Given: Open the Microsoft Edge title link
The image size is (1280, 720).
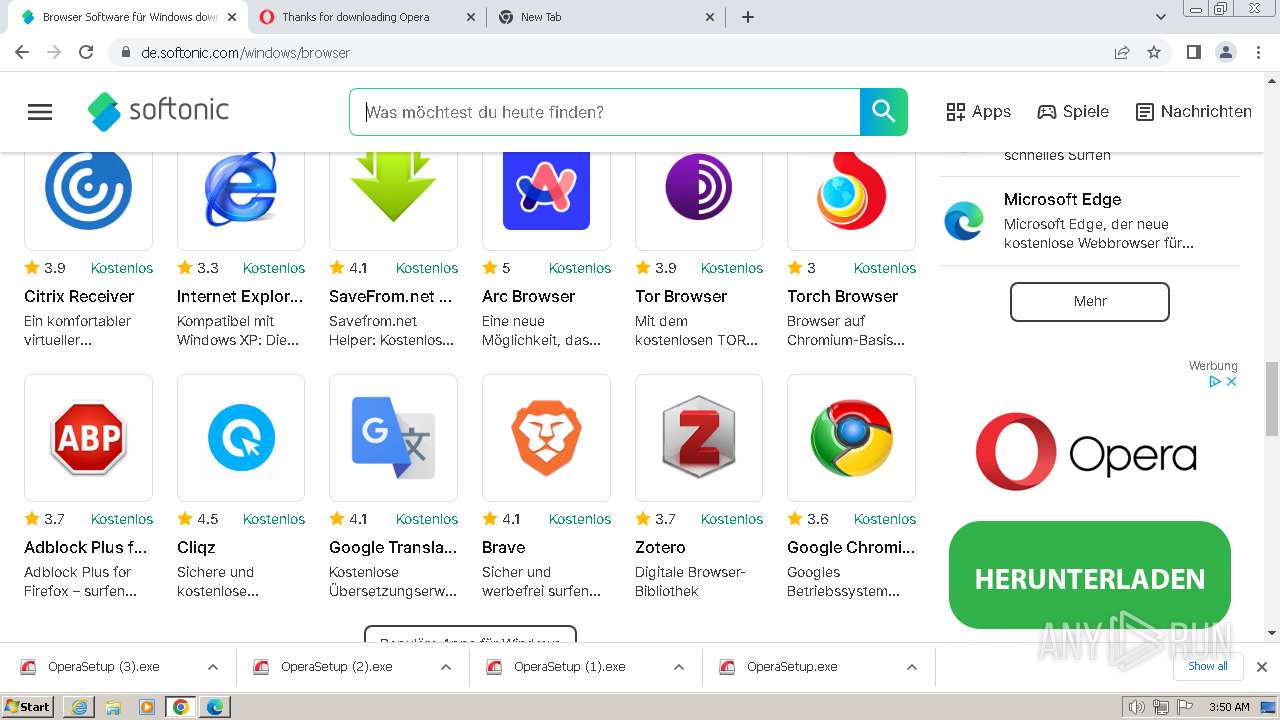Looking at the screenshot, I should click(1063, 199).
